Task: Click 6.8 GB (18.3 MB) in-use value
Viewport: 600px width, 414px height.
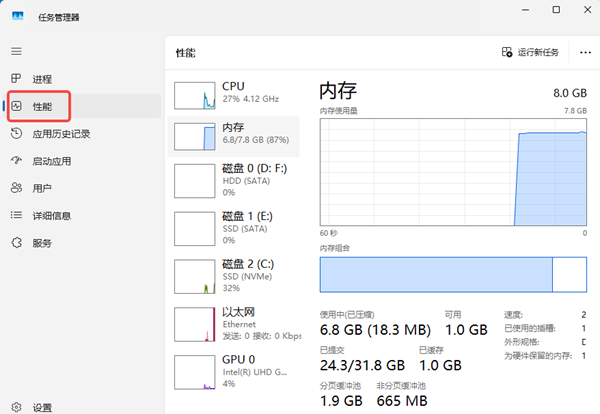Action: click(375, 330)
